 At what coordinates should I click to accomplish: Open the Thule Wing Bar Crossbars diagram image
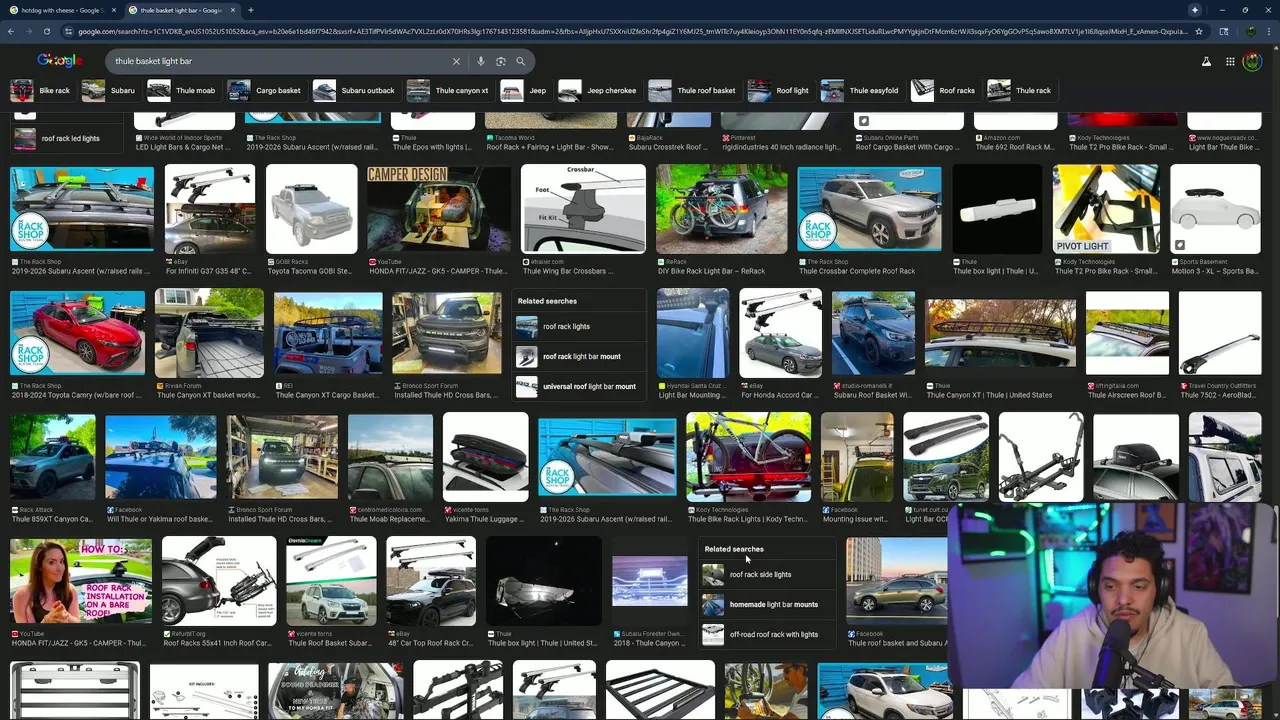[583, 209]
